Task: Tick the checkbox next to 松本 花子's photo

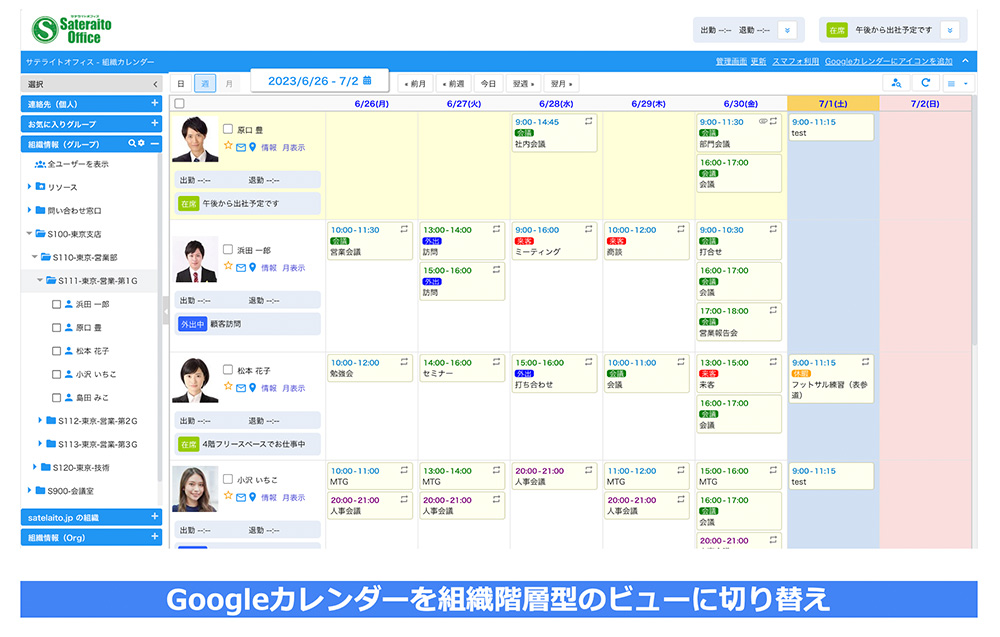Action: (x=228, y=369)
